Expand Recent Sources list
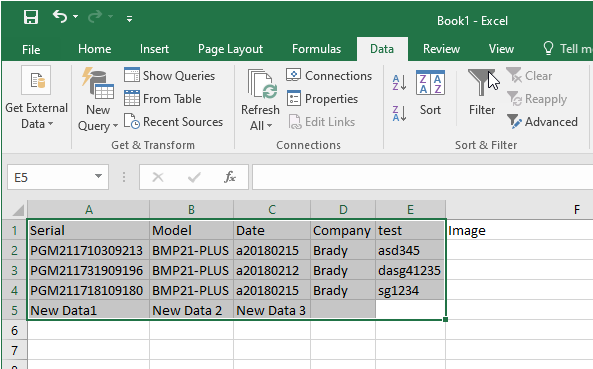593x369 pixels. pos(174,122)
